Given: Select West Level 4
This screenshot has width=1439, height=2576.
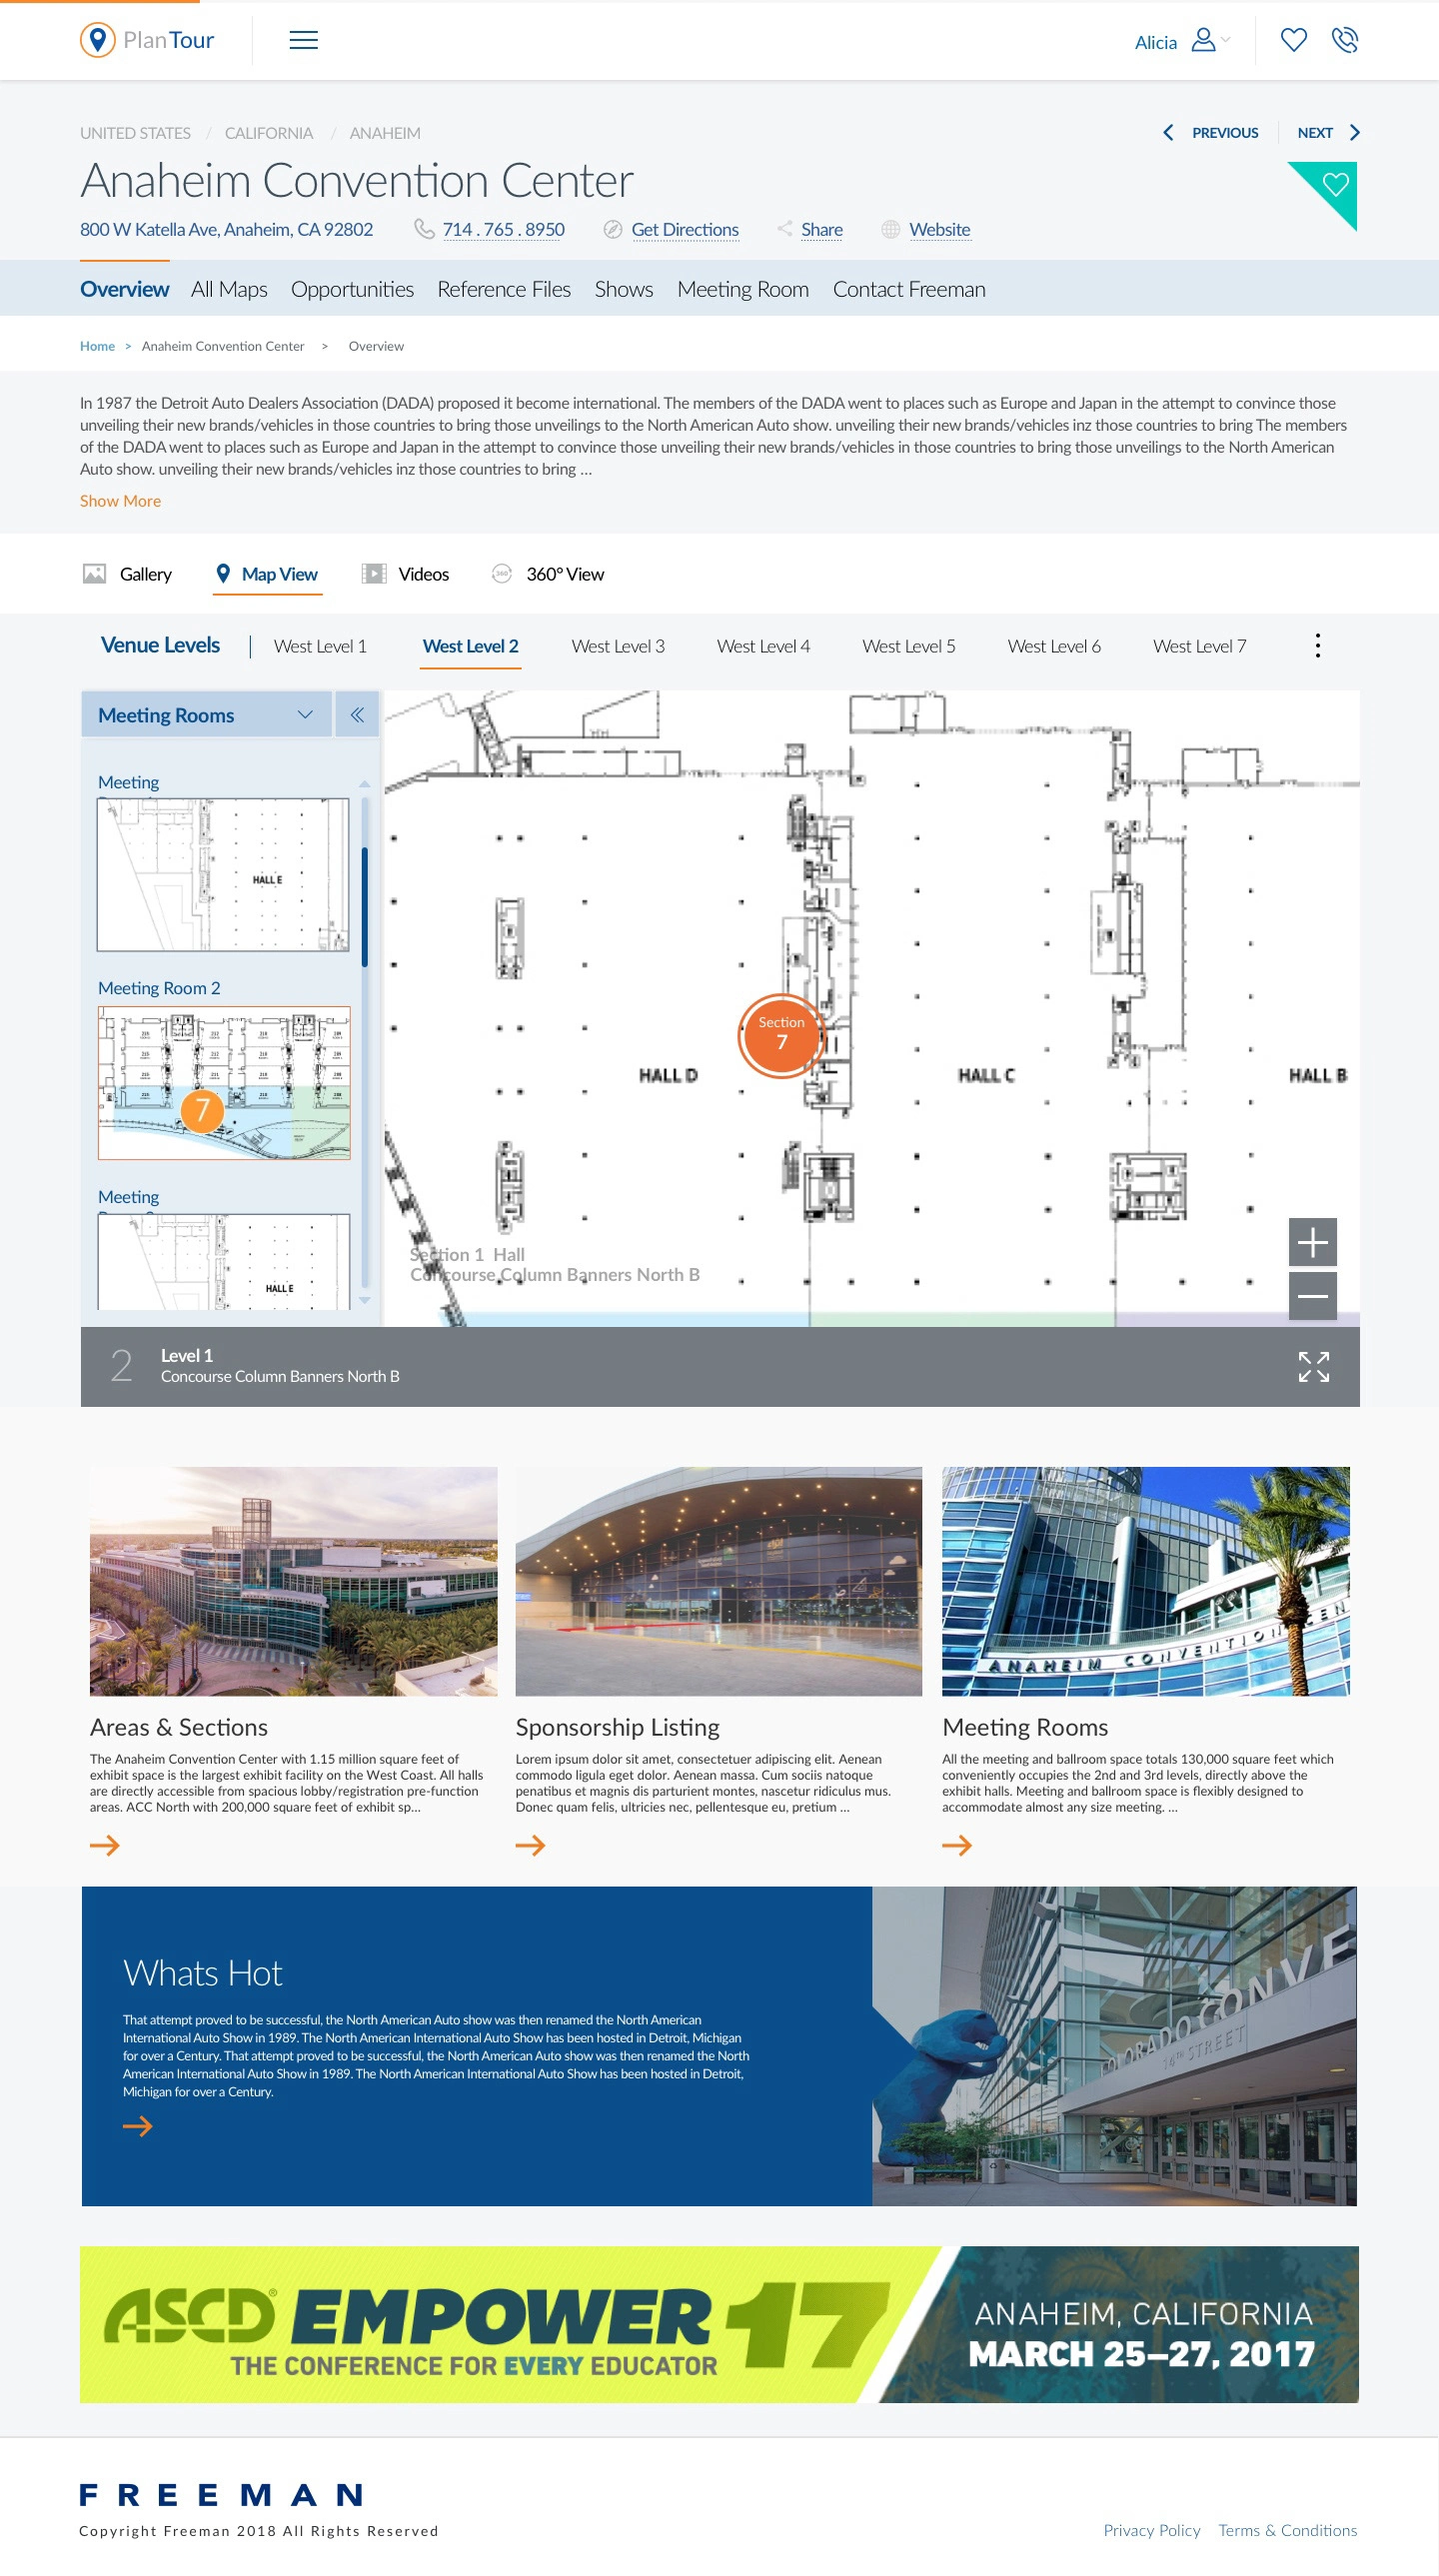Looking at the screenshot, I should (x=763, y=646).
